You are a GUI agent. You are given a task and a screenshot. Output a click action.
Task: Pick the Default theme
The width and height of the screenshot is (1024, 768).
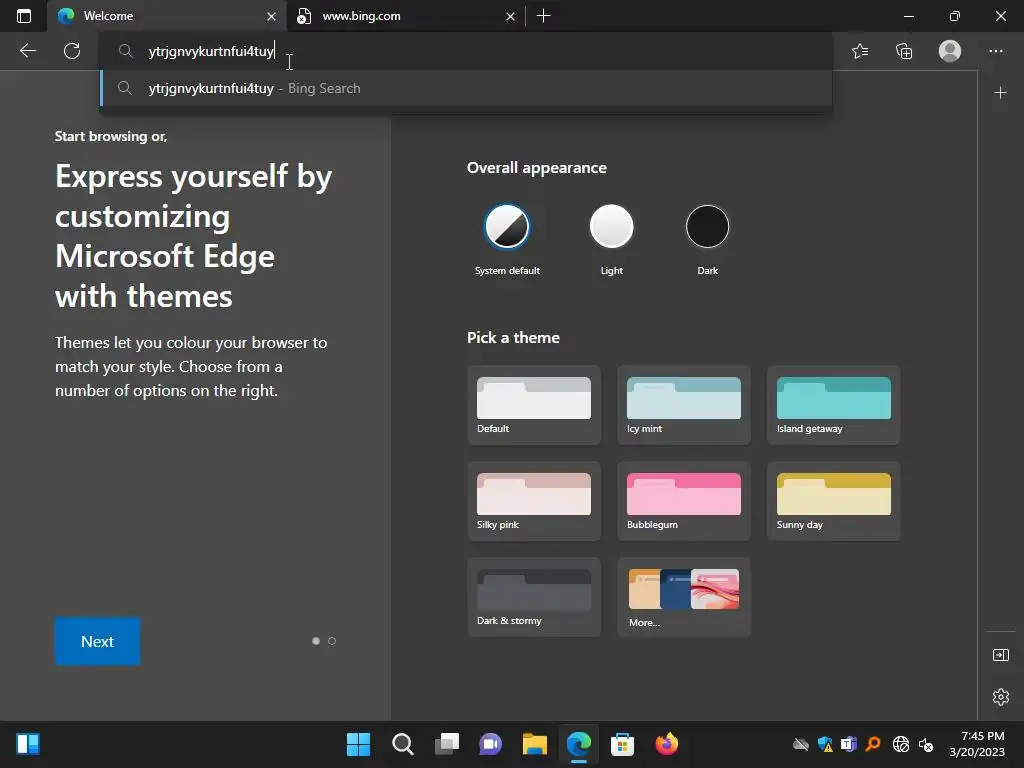tap(534, 406)
